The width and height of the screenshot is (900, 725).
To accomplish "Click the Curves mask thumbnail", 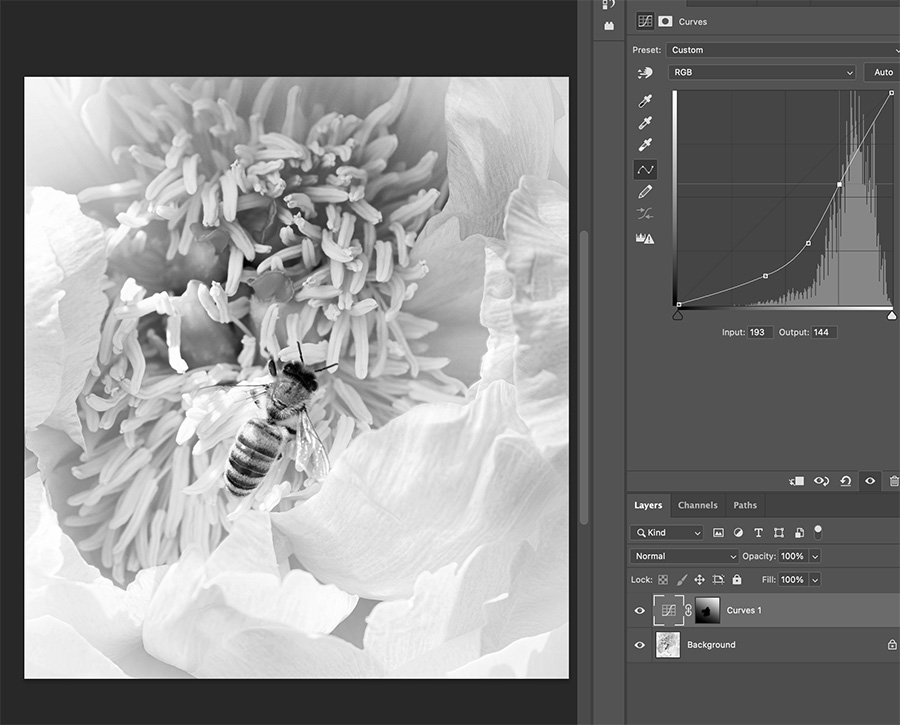I will [707, 610].
